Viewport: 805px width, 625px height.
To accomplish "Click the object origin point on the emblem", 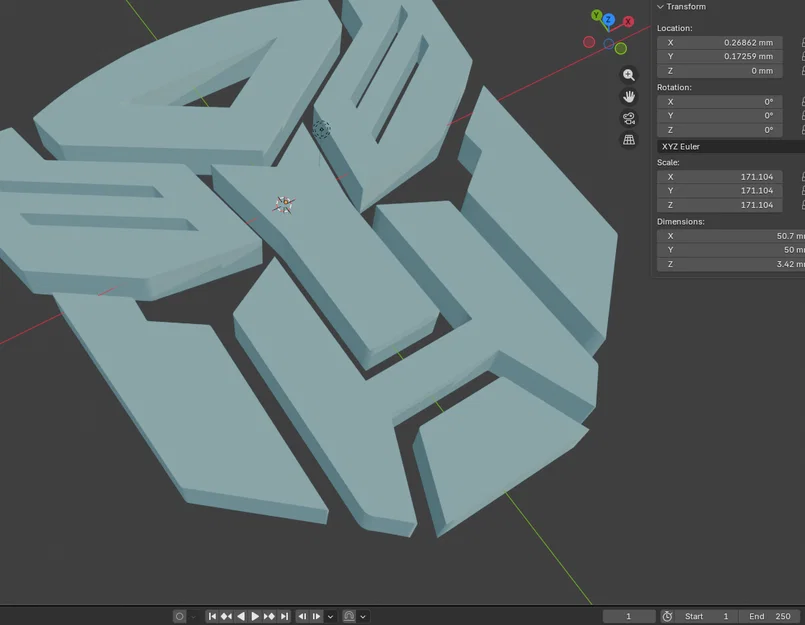I will click(285, 203).
